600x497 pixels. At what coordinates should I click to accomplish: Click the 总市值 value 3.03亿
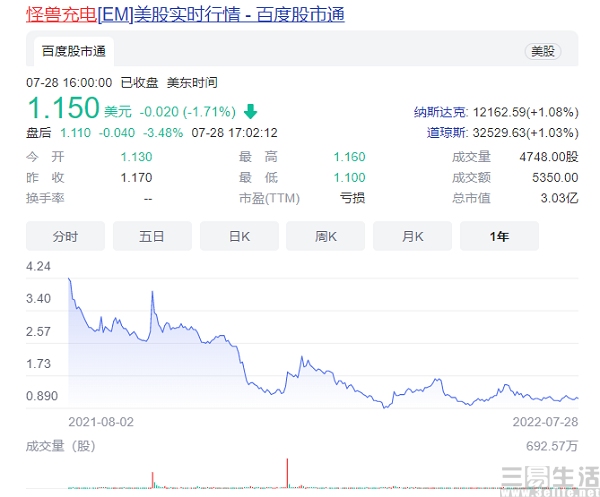click(x=559, y=198)
